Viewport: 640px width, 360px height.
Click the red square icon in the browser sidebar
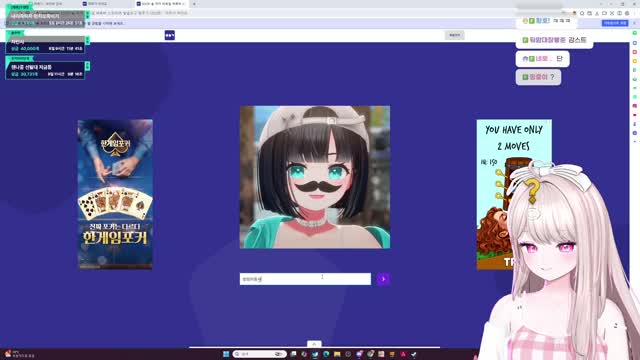point(635,52)
